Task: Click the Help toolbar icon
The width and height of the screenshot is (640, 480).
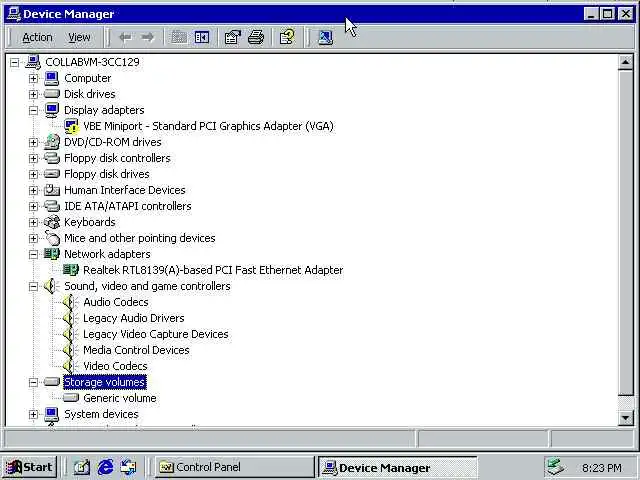Action: [x=287, y=37]
